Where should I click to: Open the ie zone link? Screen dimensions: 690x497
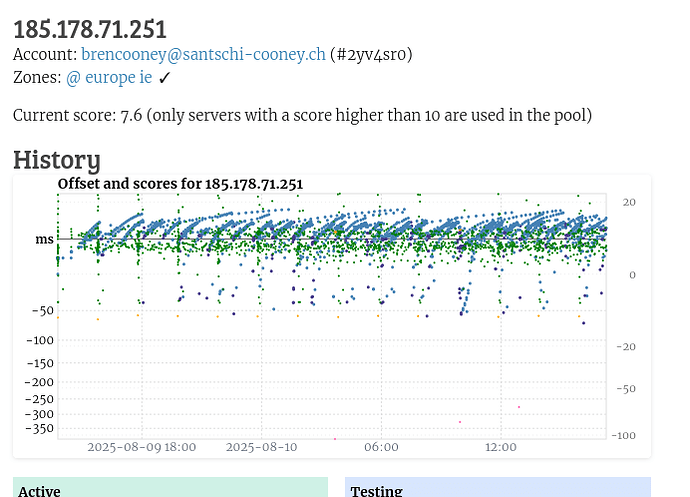[x=146, y=77]
